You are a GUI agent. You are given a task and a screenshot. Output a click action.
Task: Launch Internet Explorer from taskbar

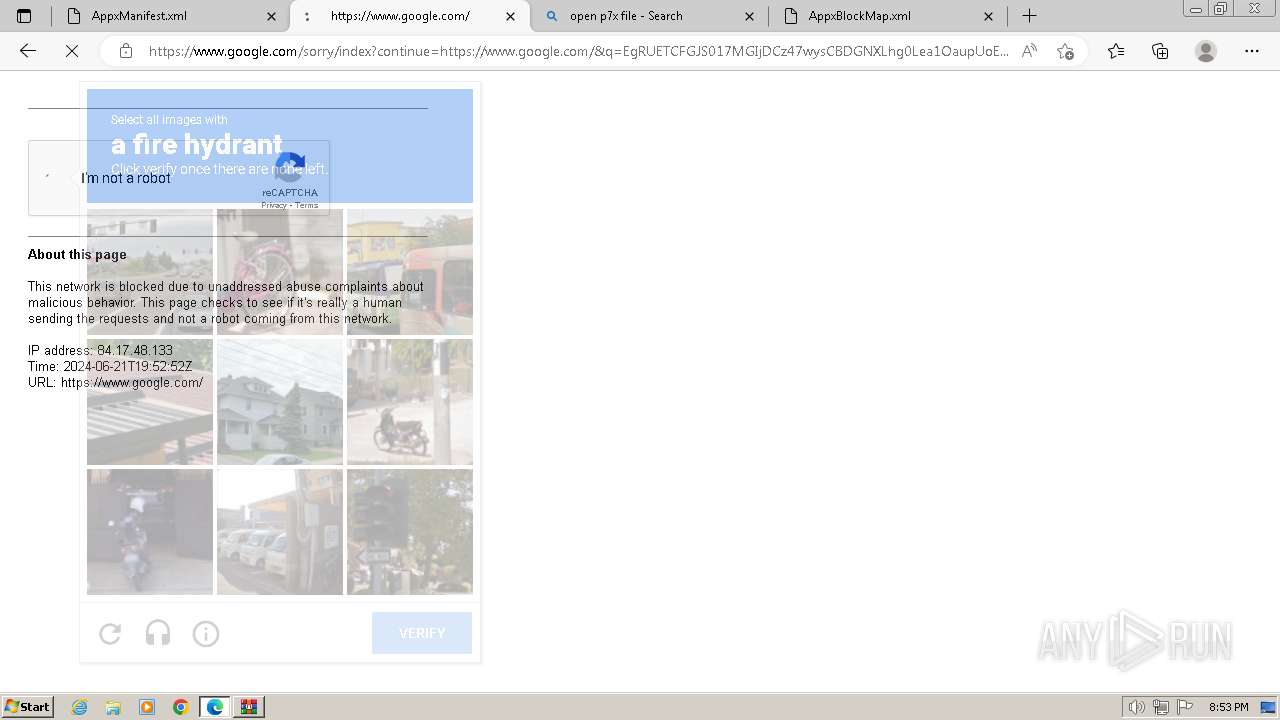pyautogui.click(x=80, y=707)
